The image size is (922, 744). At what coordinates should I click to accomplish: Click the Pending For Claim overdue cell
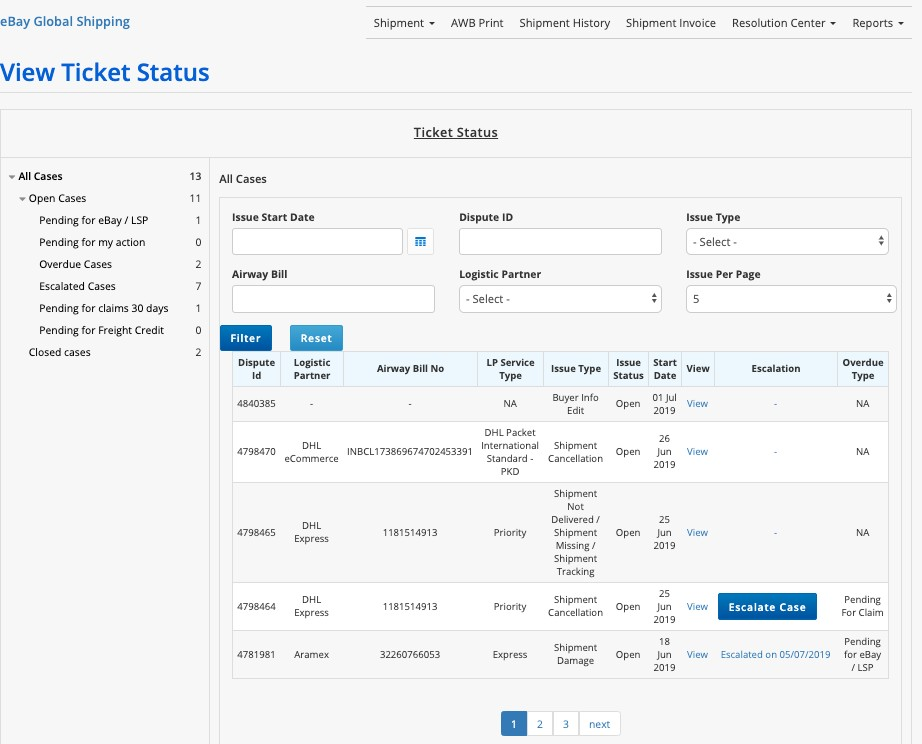pyautogui.click(x=862, y=606)
